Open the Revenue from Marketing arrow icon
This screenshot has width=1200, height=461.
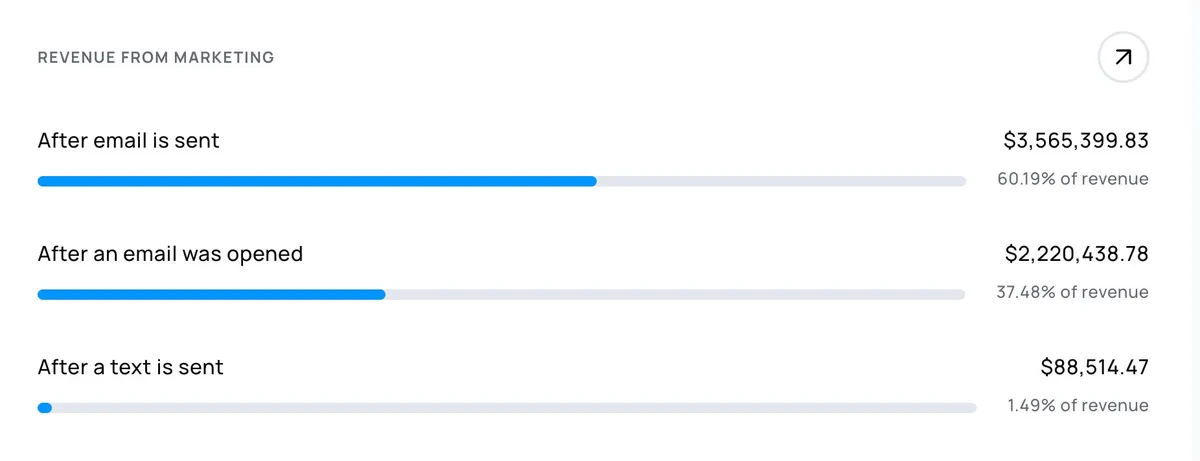[1123, 58]
